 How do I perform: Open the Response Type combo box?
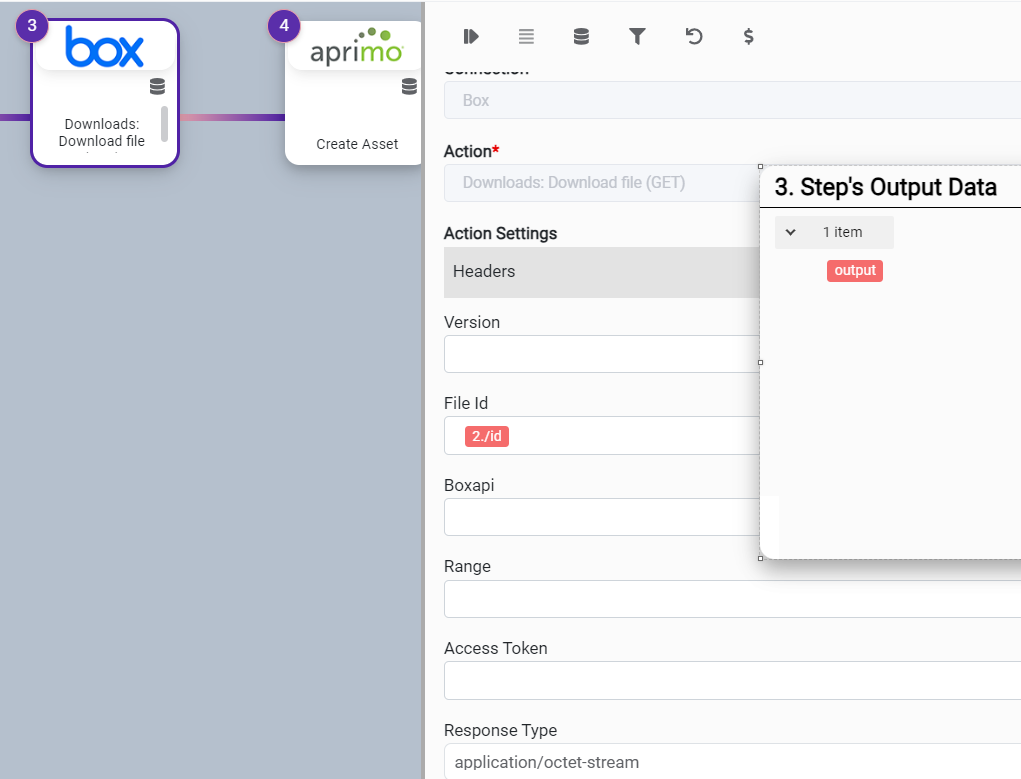(730, 762)
